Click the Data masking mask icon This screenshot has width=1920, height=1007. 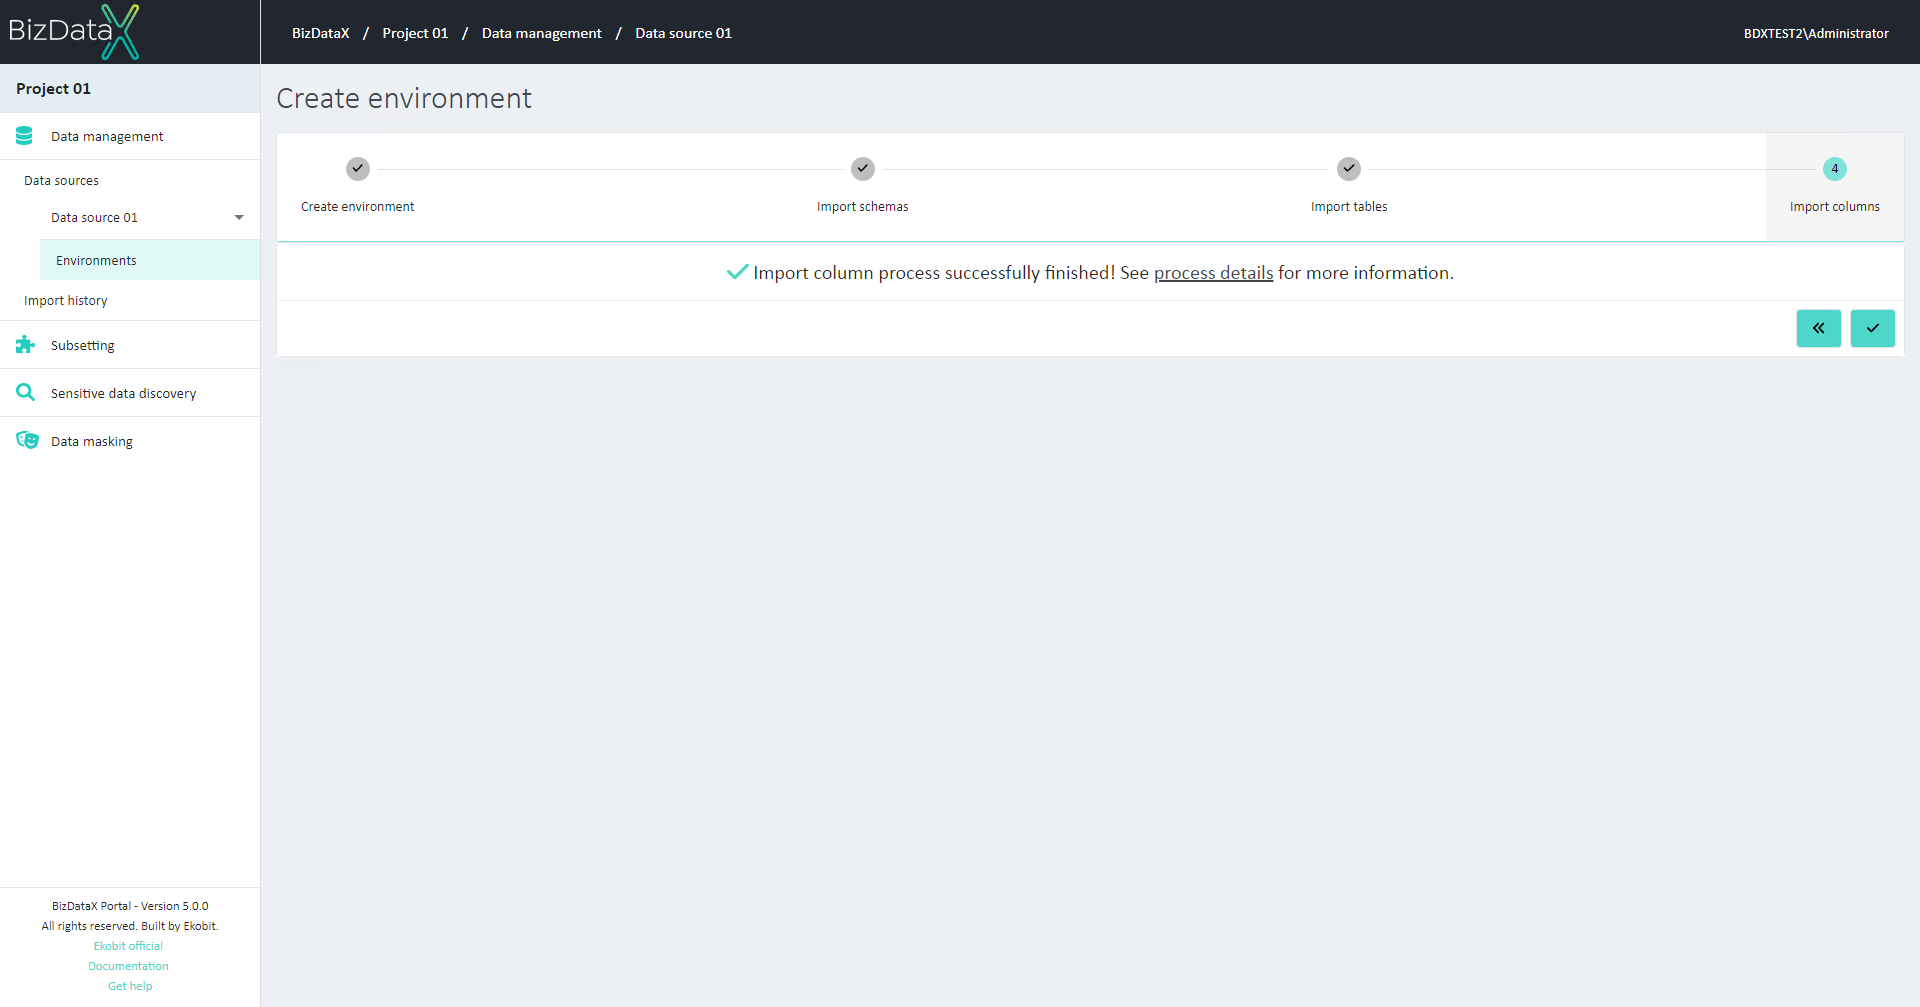27,441
